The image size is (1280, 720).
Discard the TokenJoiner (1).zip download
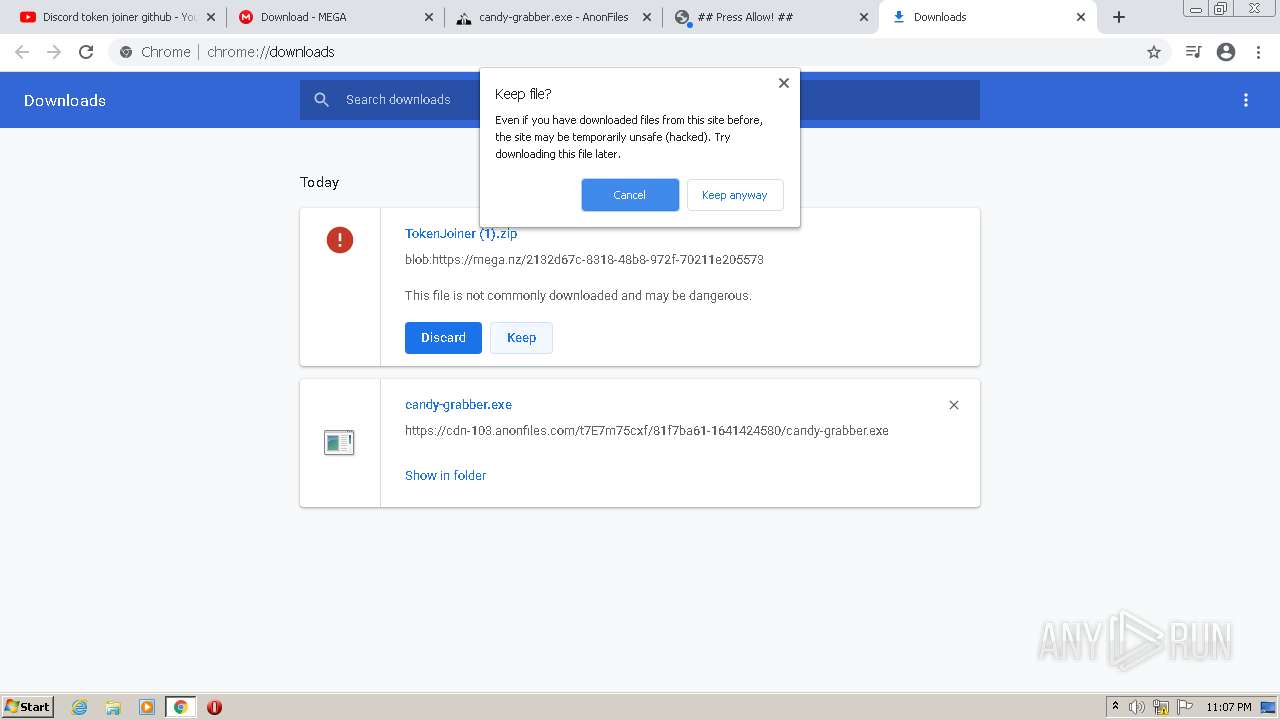tap(443, 338)
